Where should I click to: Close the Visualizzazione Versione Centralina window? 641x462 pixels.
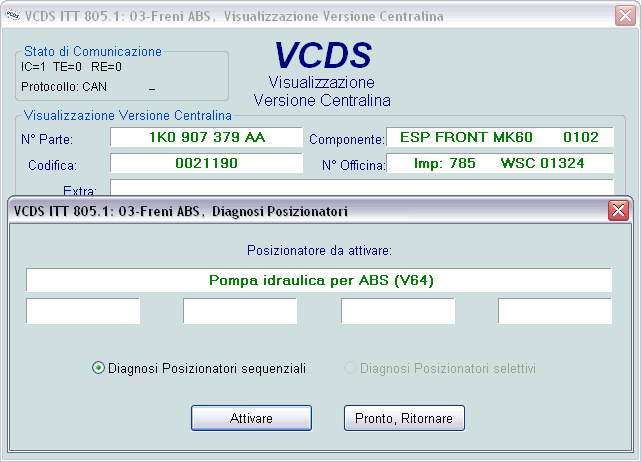click(x=625, y=16)
